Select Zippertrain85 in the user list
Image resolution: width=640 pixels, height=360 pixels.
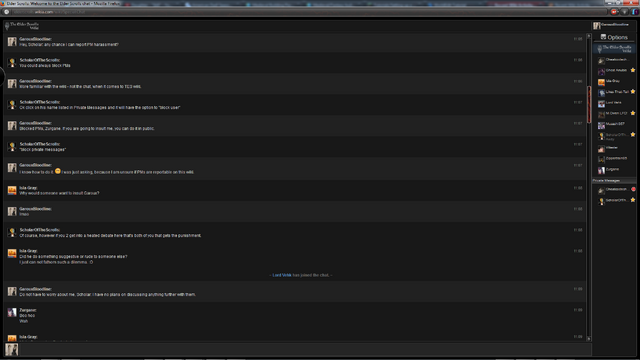click(x=614, y=159)
